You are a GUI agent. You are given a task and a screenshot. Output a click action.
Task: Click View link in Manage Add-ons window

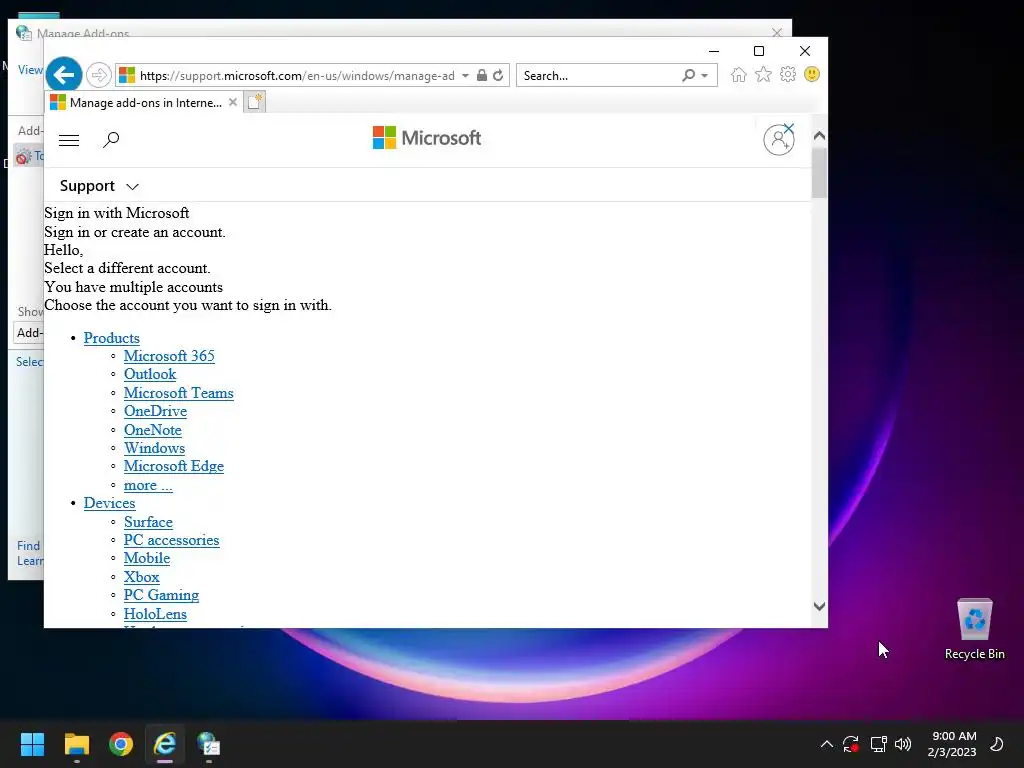(30, 69)
